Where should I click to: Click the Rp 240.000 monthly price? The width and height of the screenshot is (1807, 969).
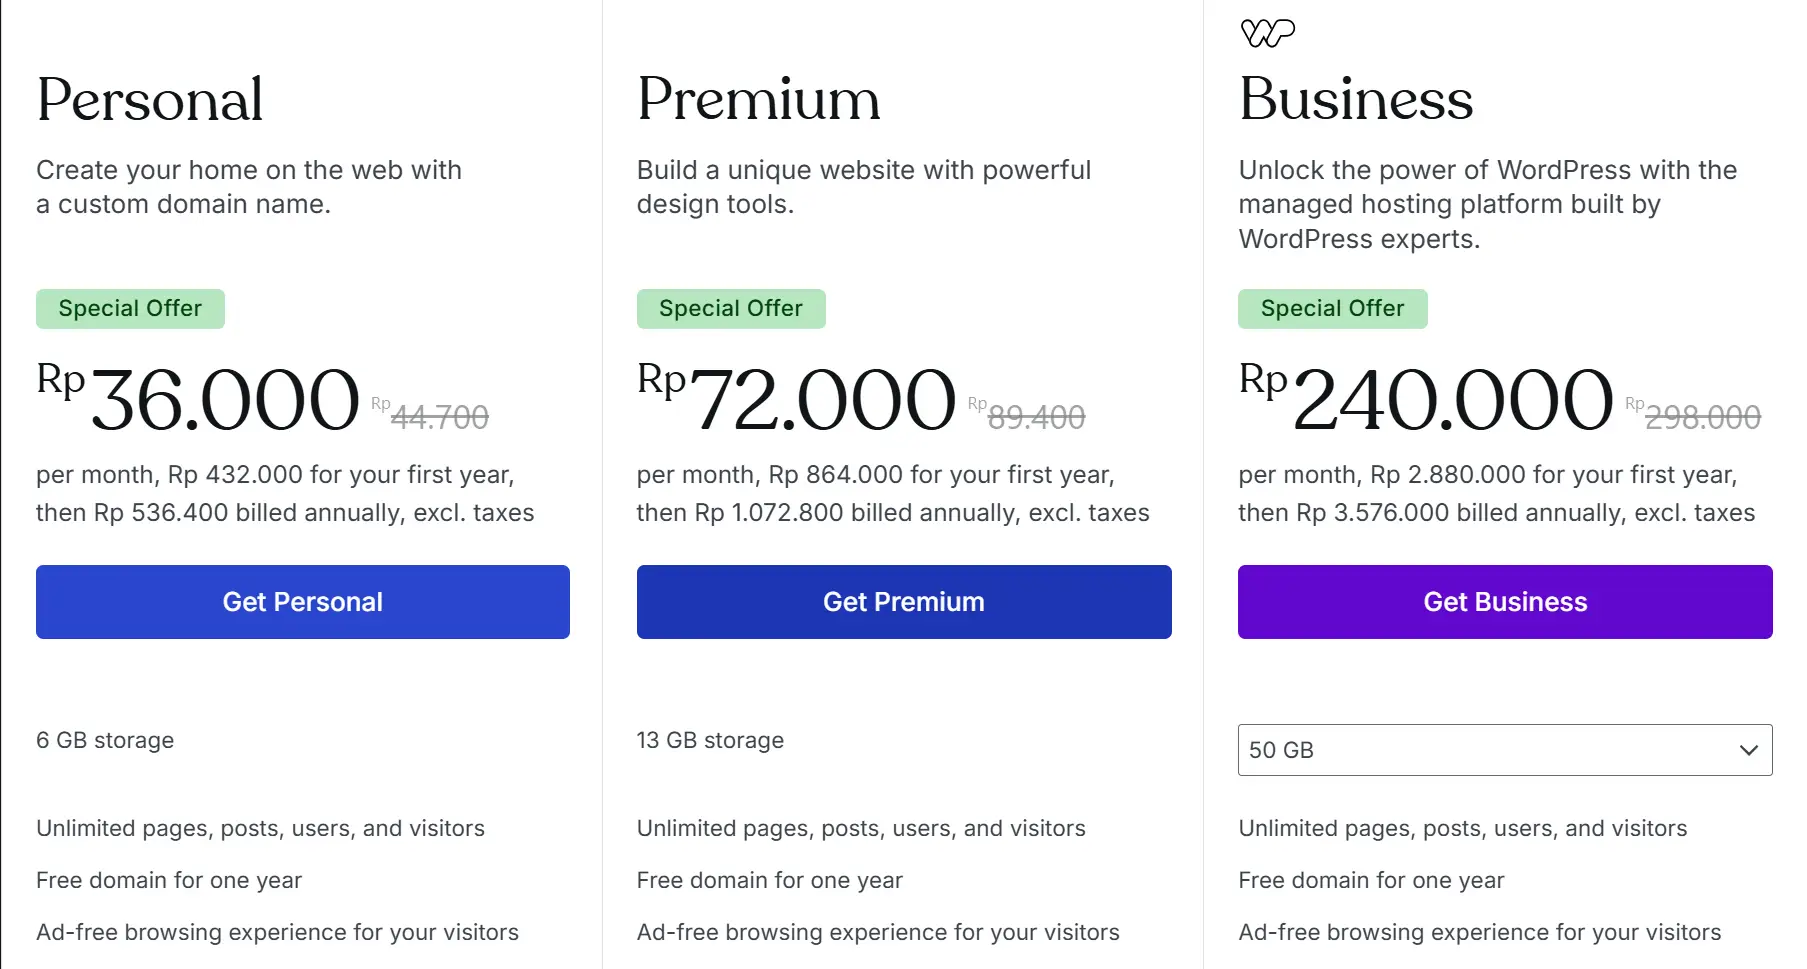click(x=1452, y=400)
